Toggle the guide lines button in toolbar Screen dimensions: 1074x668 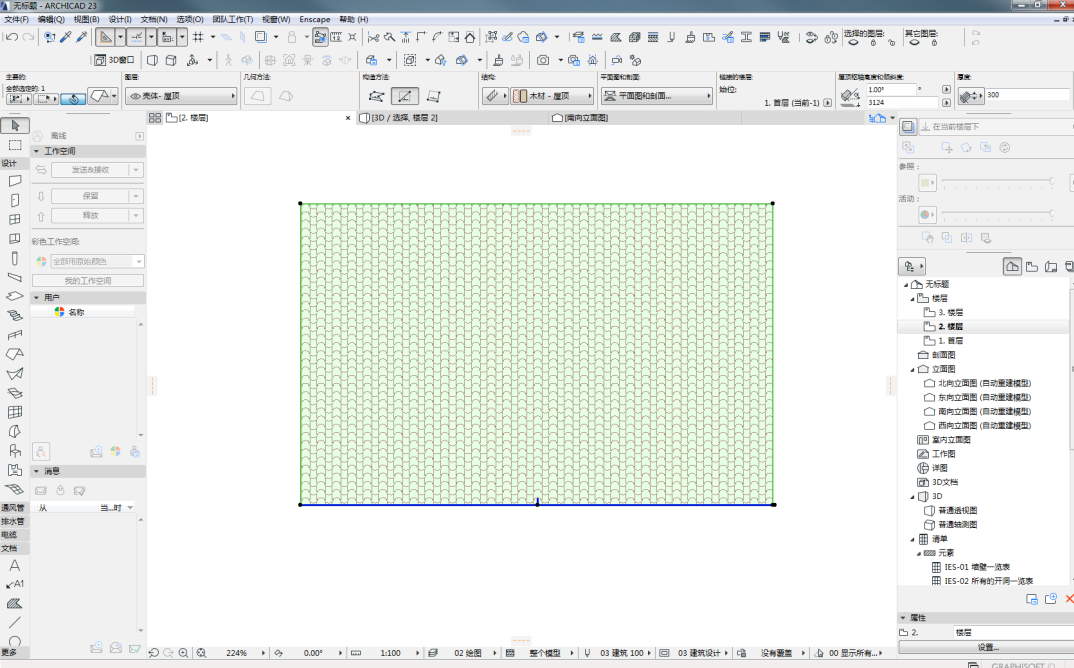(136, 37)
